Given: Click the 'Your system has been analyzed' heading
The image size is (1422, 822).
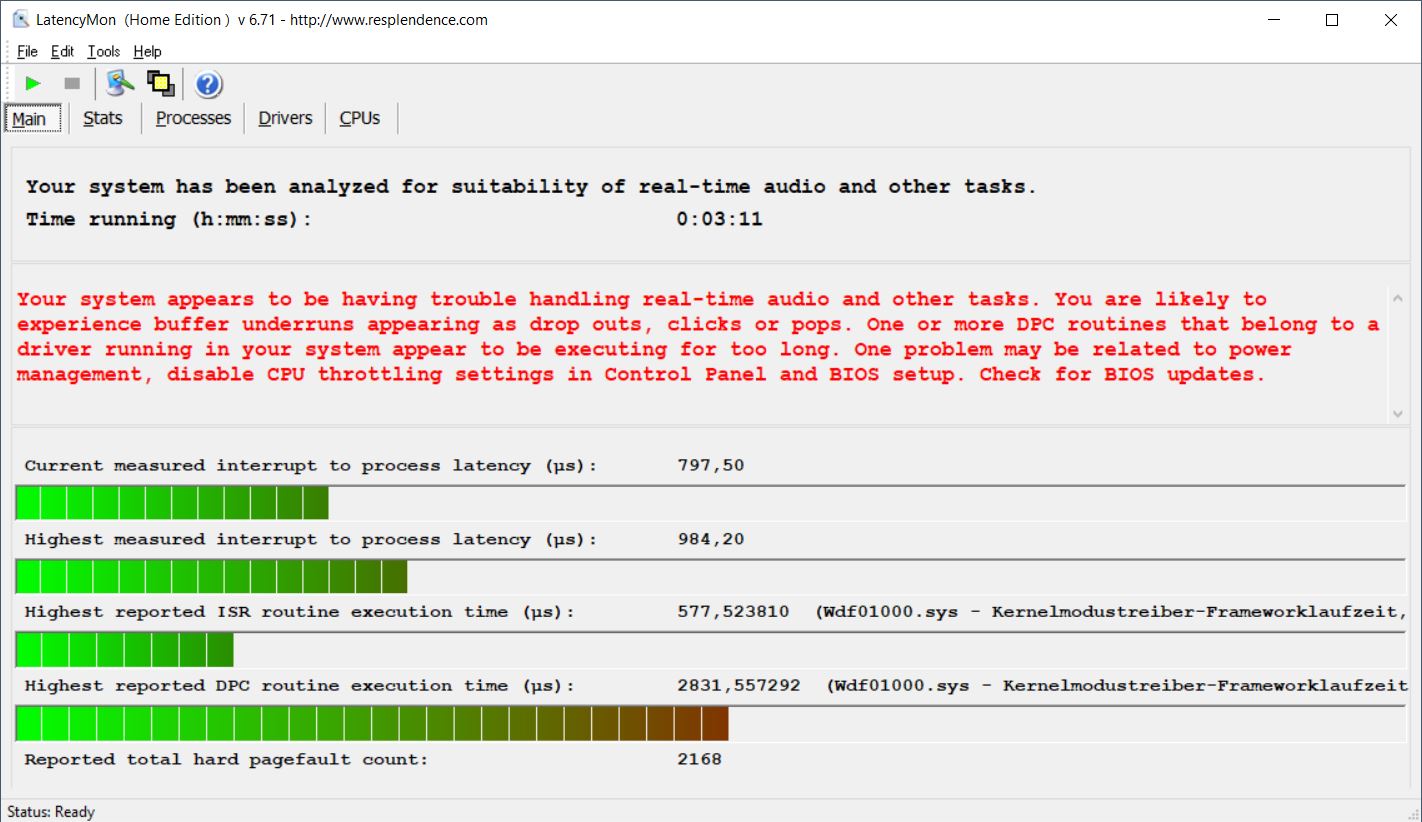Looking at the screenshot, I should 531,187.
